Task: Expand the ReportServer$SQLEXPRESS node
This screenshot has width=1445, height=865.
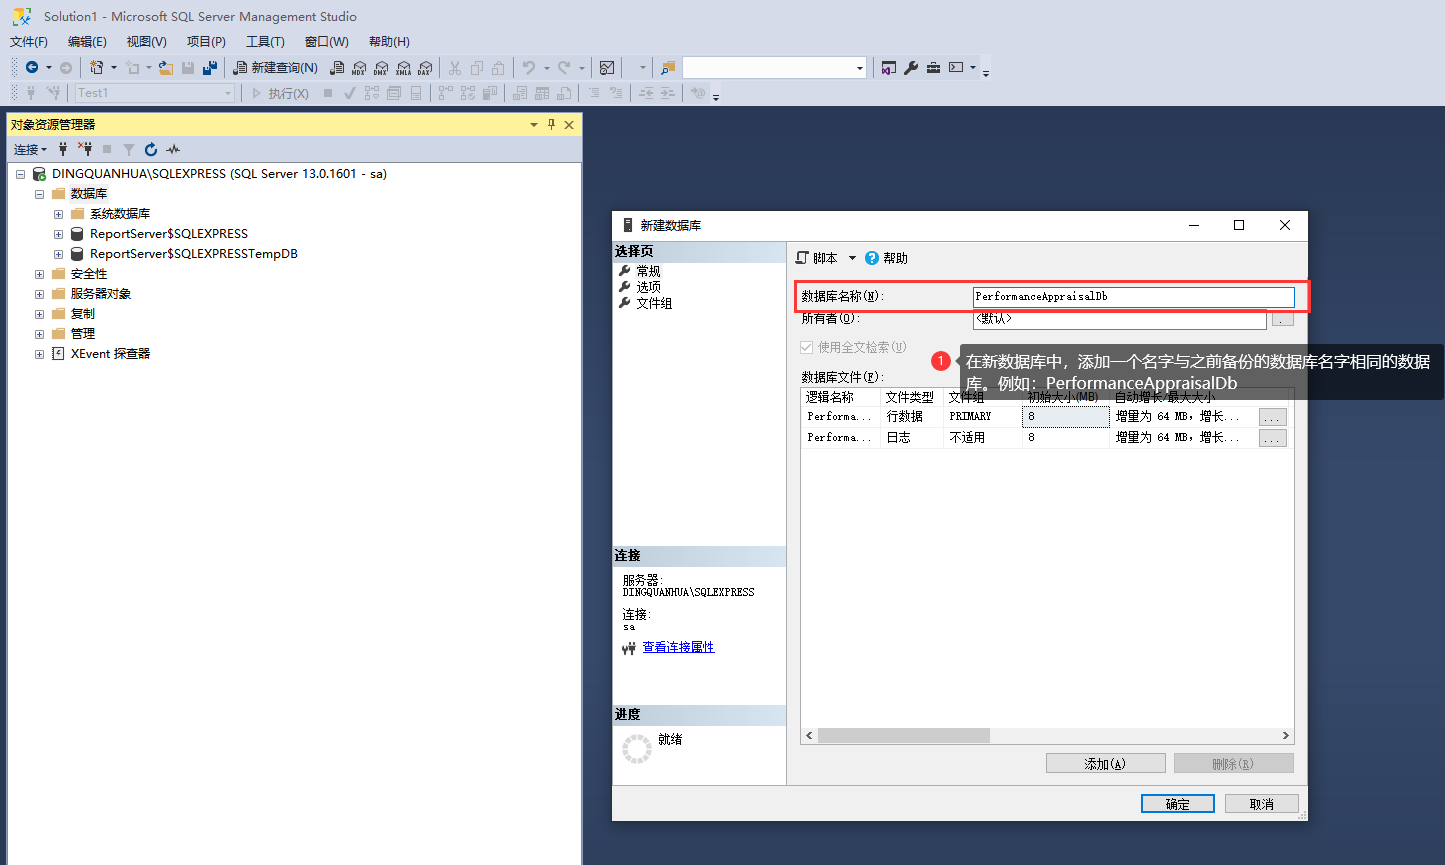Action: coord(57,233)
